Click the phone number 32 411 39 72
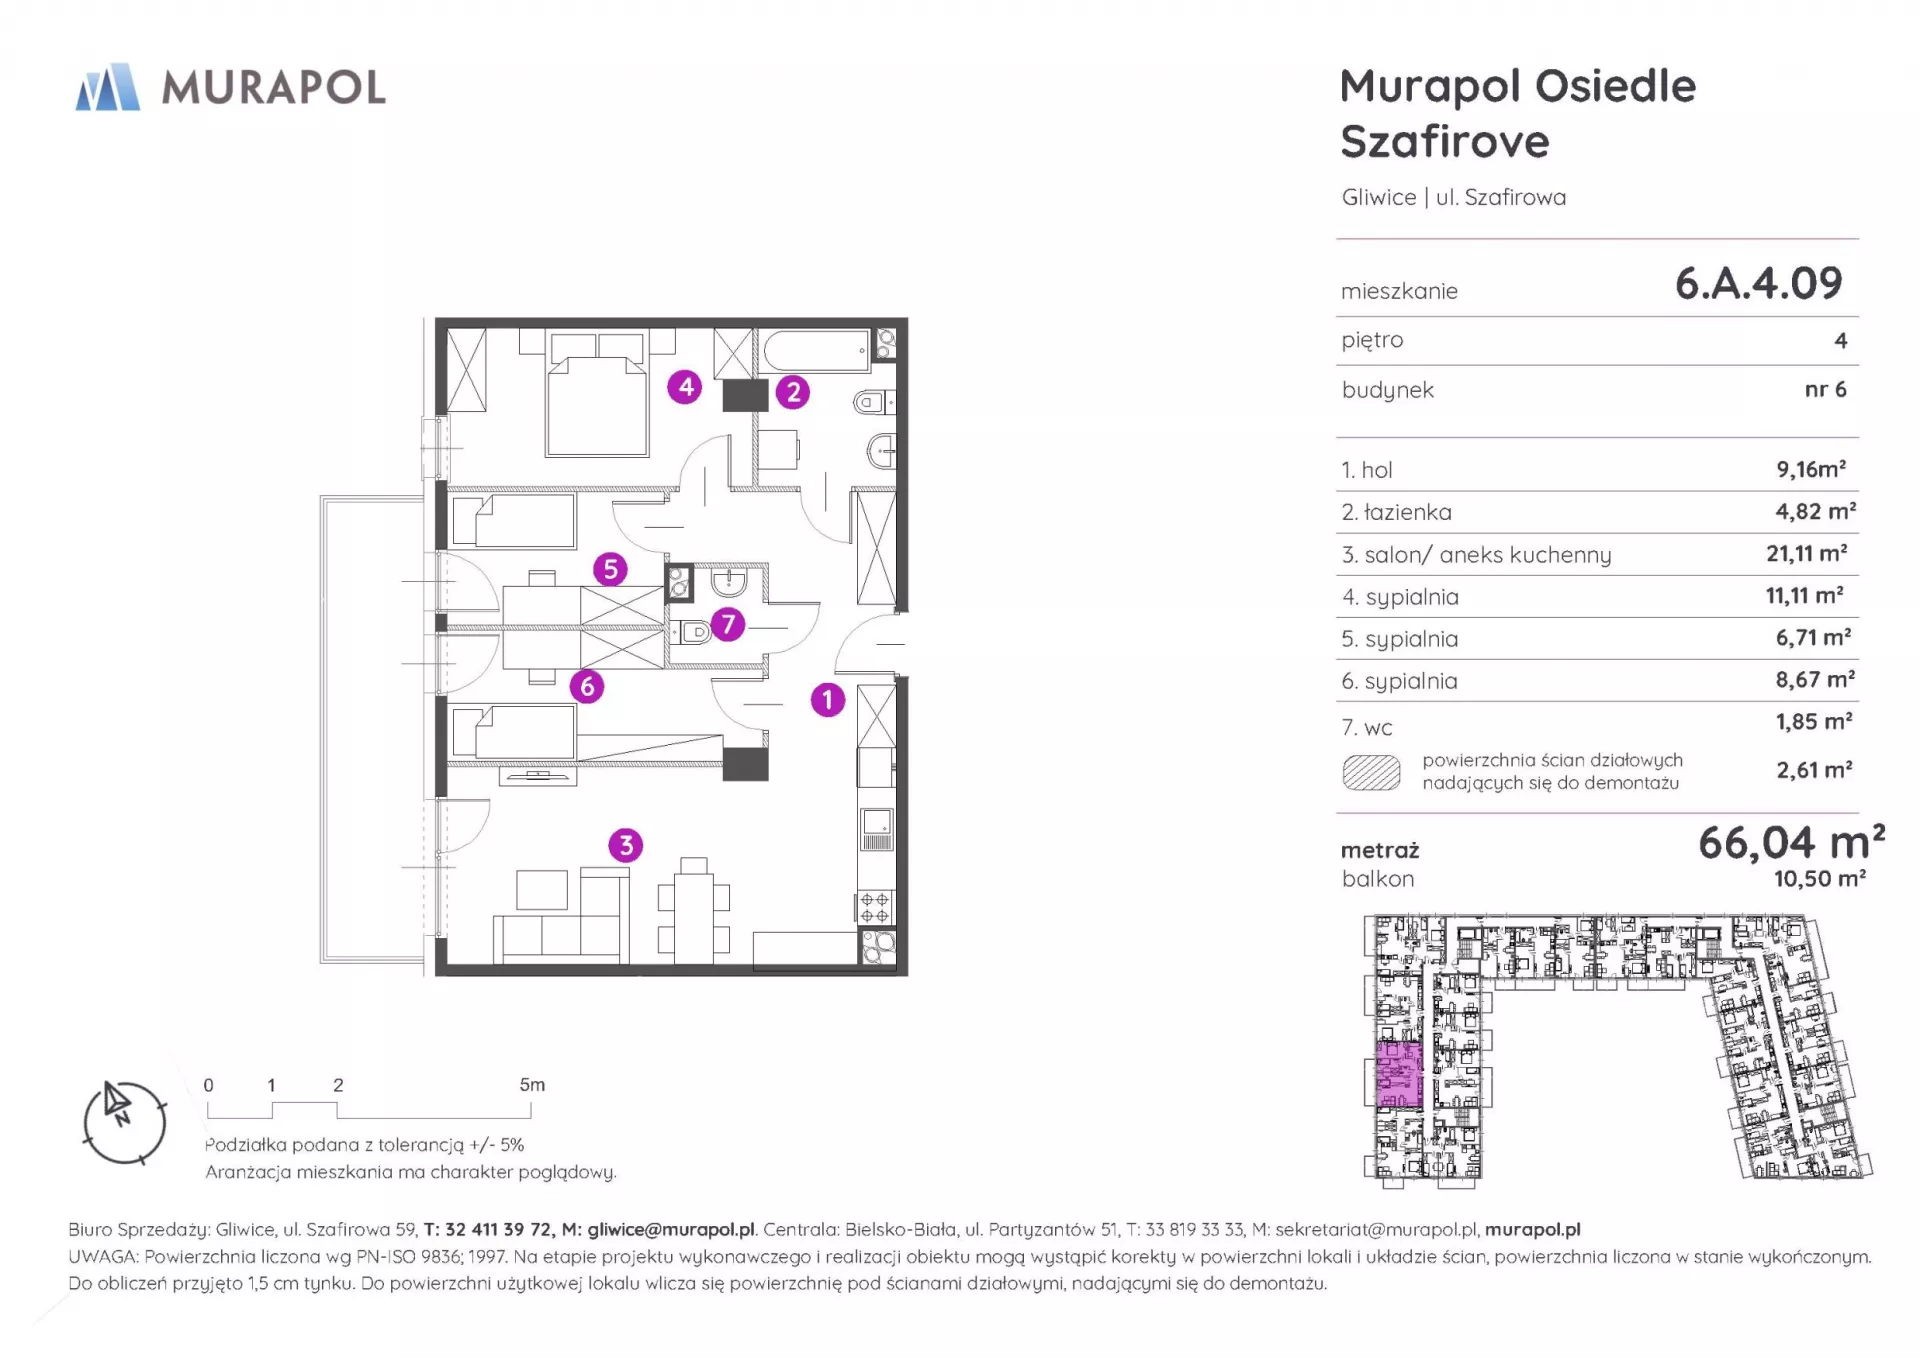The height and width of the screenshot is (1358, 1920). [x=498, y=1230]
